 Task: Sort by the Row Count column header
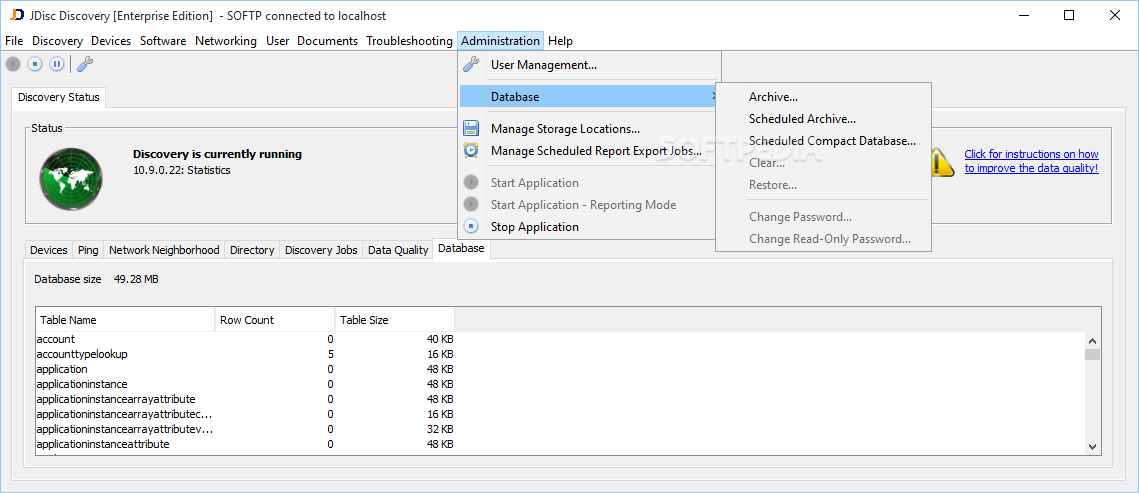coord(275,319)
